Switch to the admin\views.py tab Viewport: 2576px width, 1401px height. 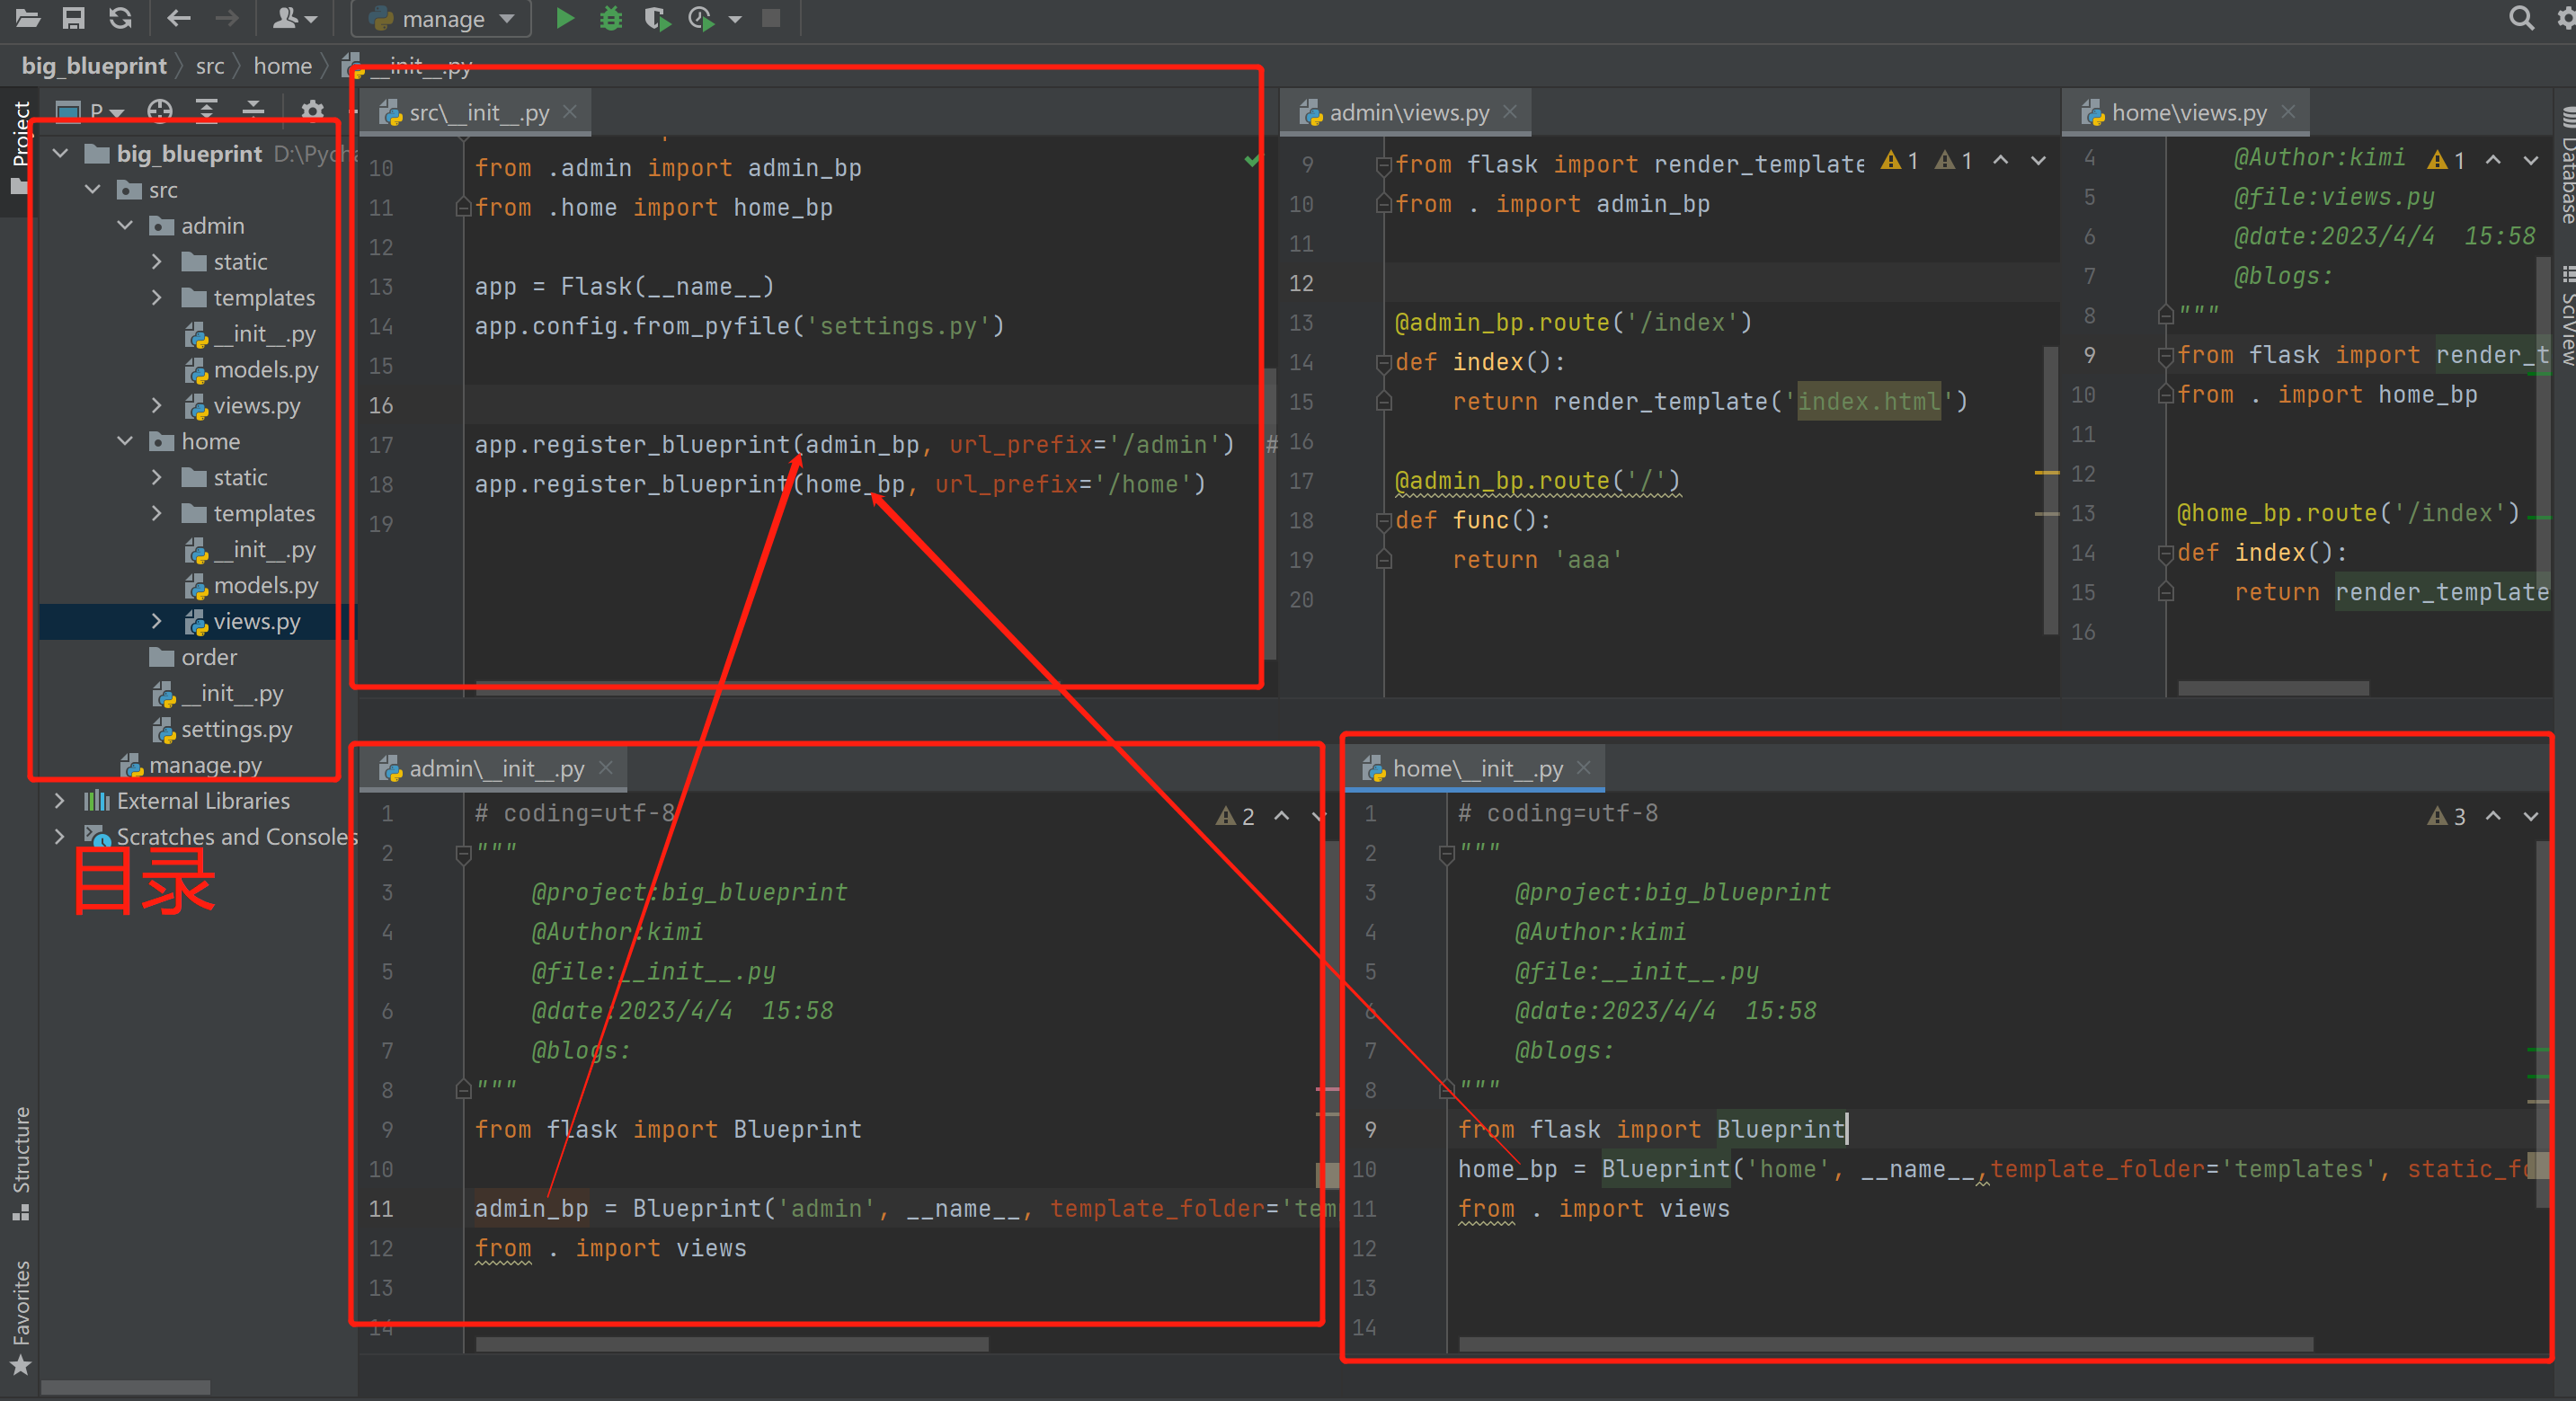pyautogui.click(x=1408, y=113)
